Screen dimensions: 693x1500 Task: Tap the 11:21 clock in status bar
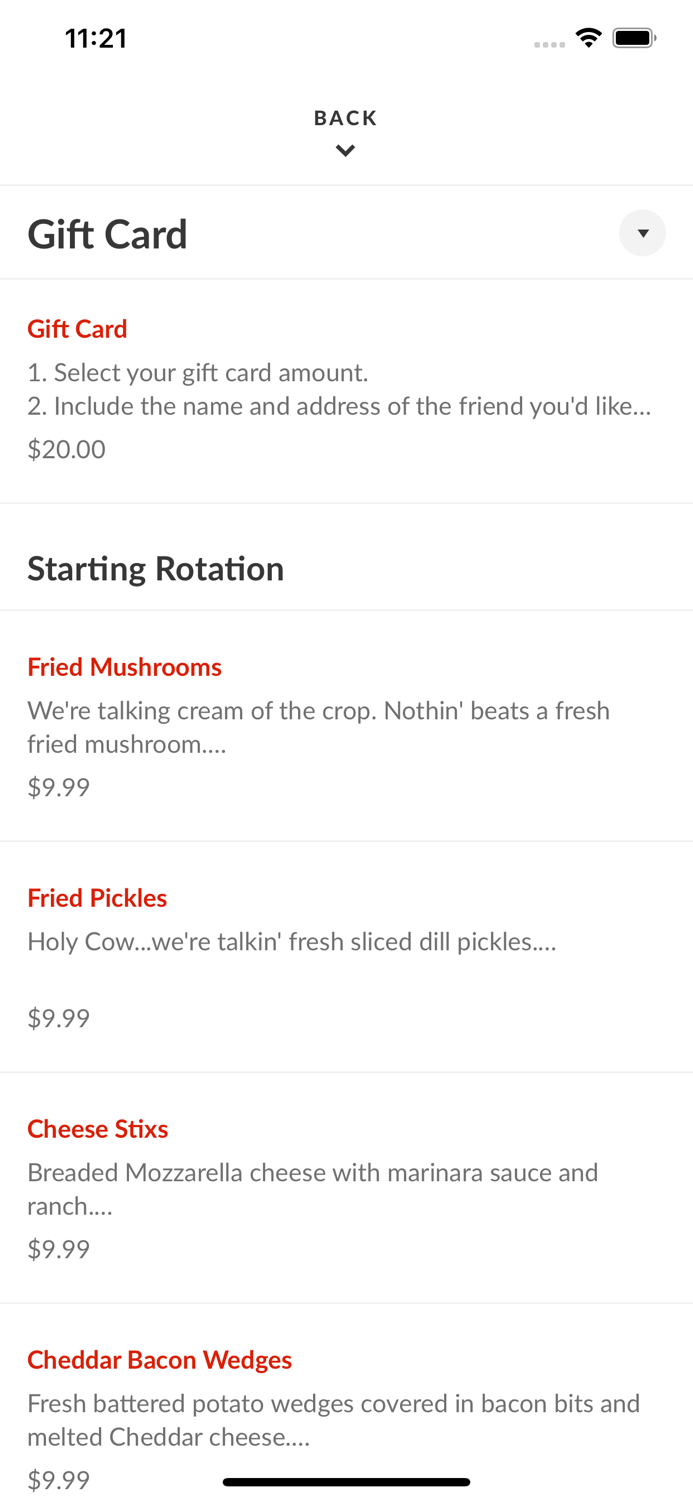pos(95,38)
